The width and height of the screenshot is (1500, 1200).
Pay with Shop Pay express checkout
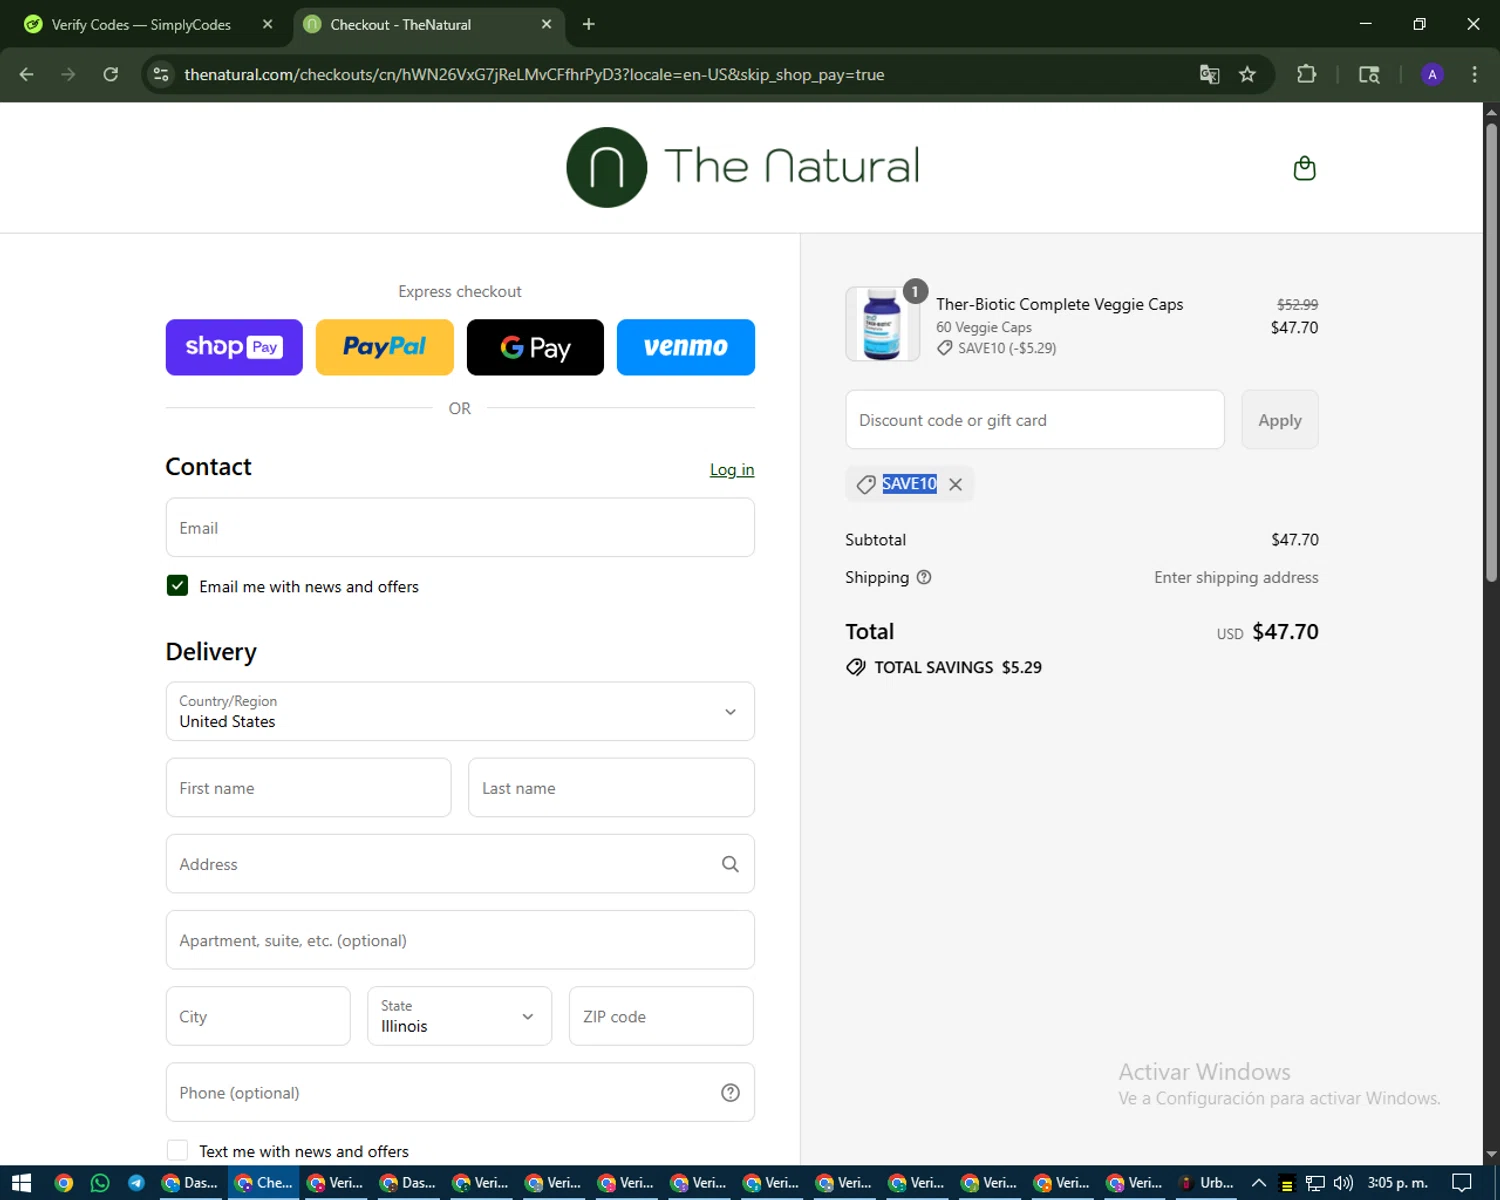(x=234, y=347)
